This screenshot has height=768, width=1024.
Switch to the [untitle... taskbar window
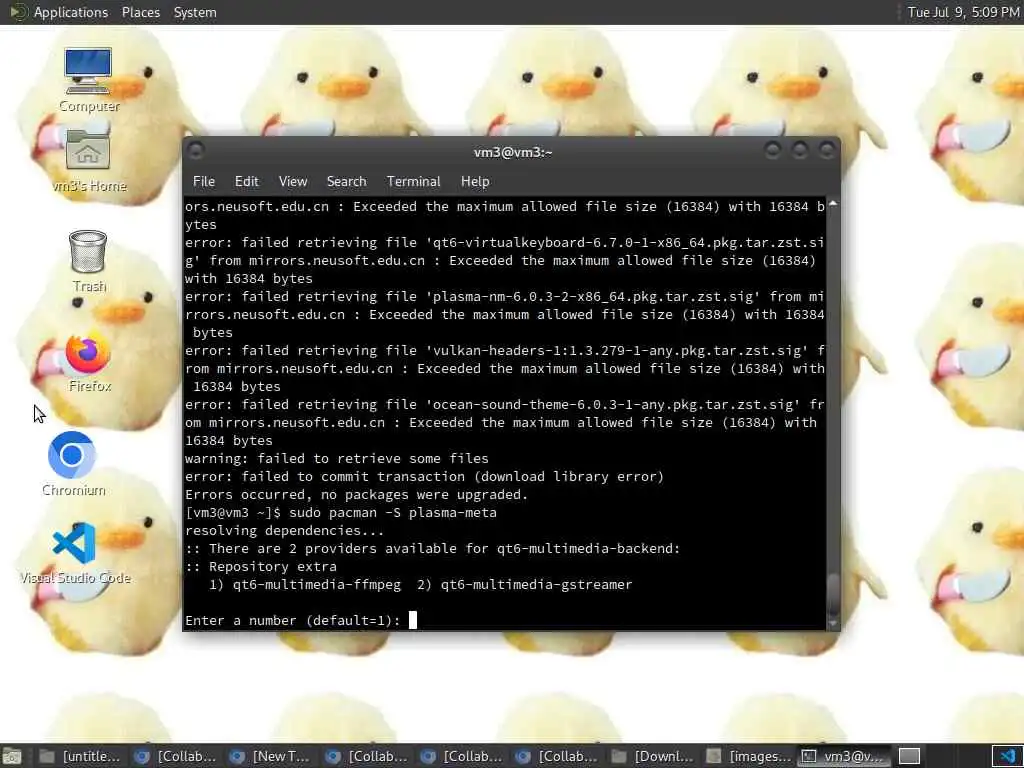[x=80, y=756]
